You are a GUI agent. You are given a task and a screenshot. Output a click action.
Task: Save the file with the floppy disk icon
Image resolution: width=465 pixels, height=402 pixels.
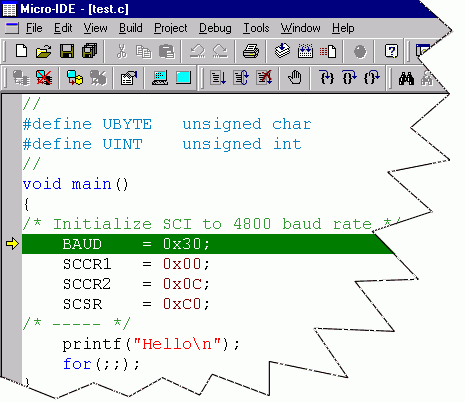click(x=67, y=51)
